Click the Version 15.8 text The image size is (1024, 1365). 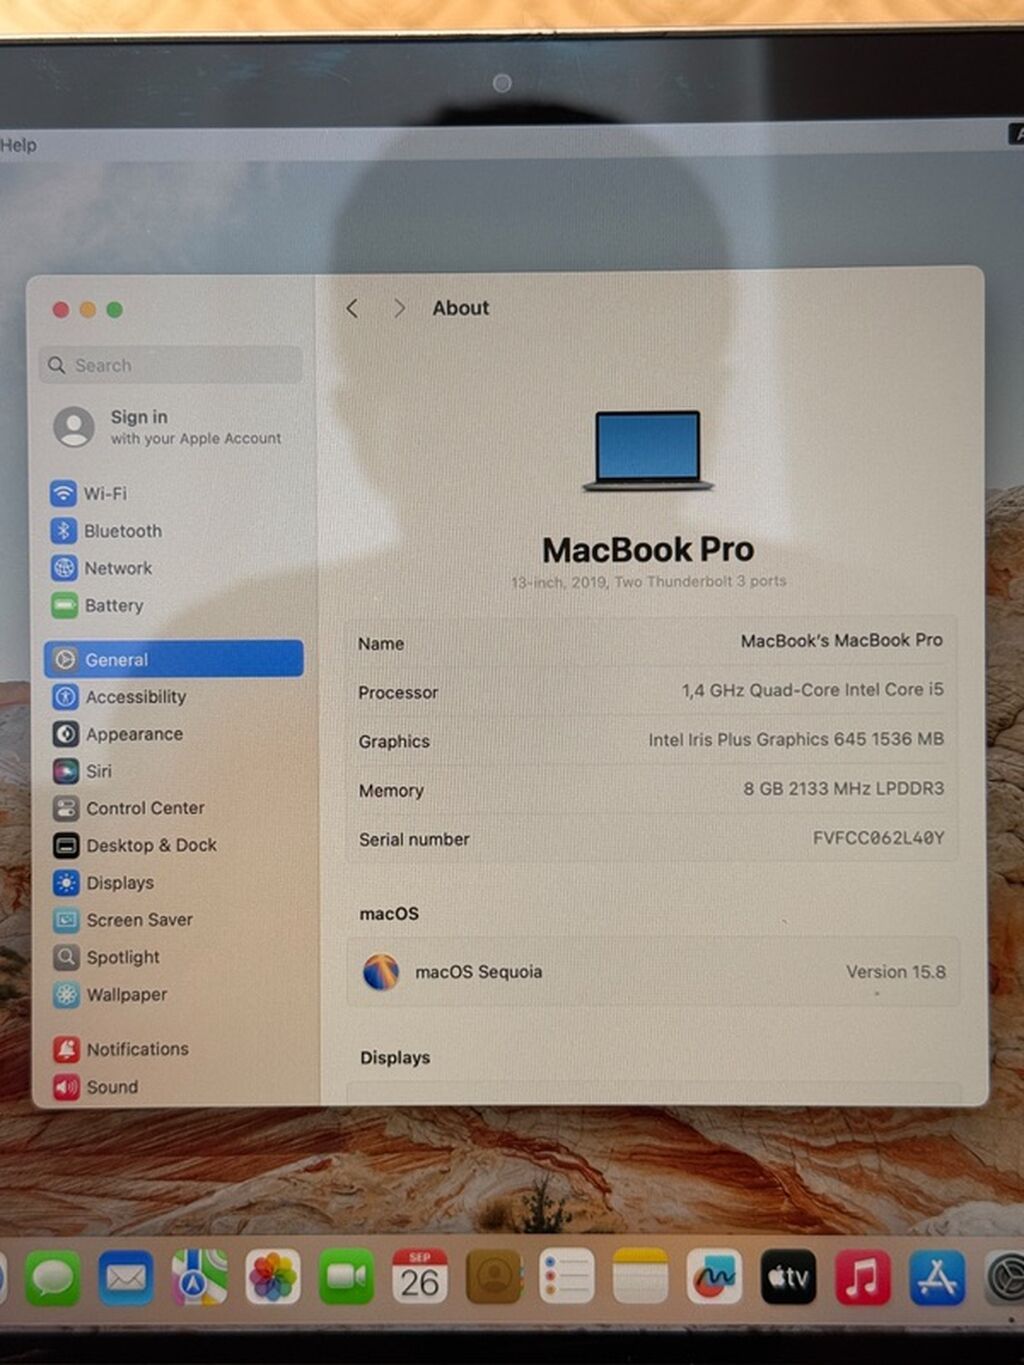click(895, 972)
